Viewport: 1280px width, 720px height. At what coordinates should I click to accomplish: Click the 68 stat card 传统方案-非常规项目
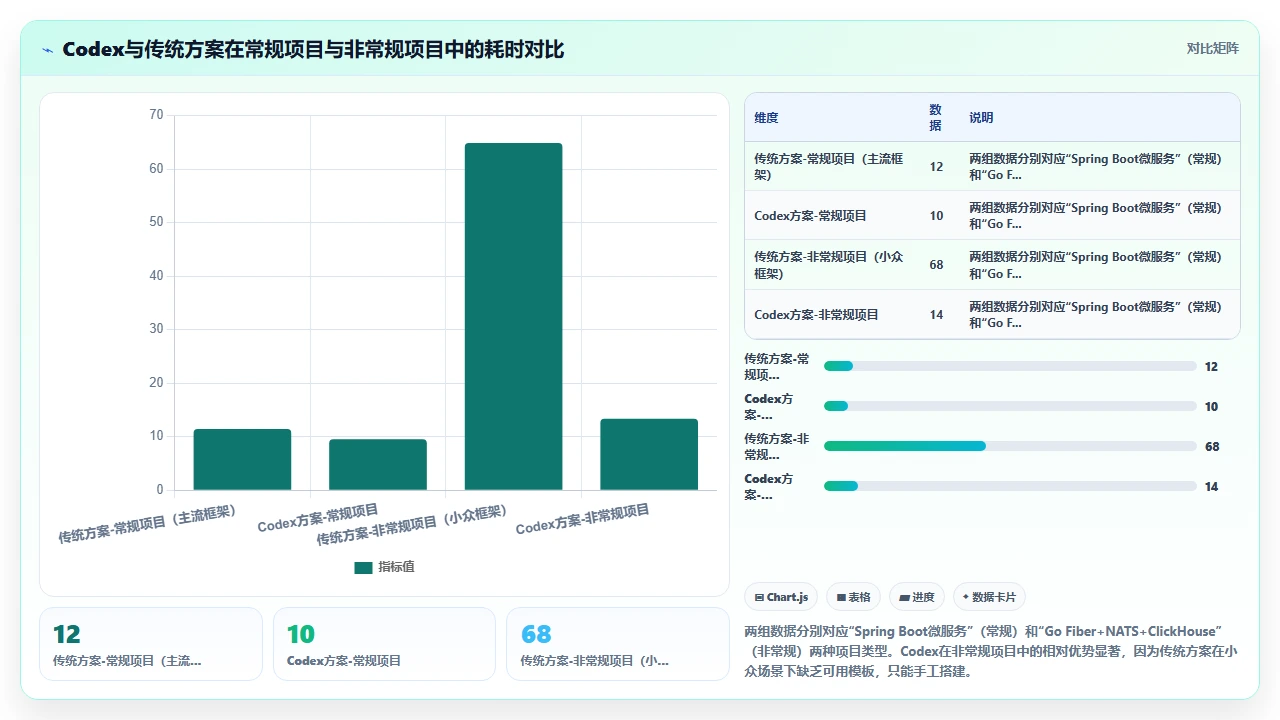pyautogui.click(x=618, y=644)
